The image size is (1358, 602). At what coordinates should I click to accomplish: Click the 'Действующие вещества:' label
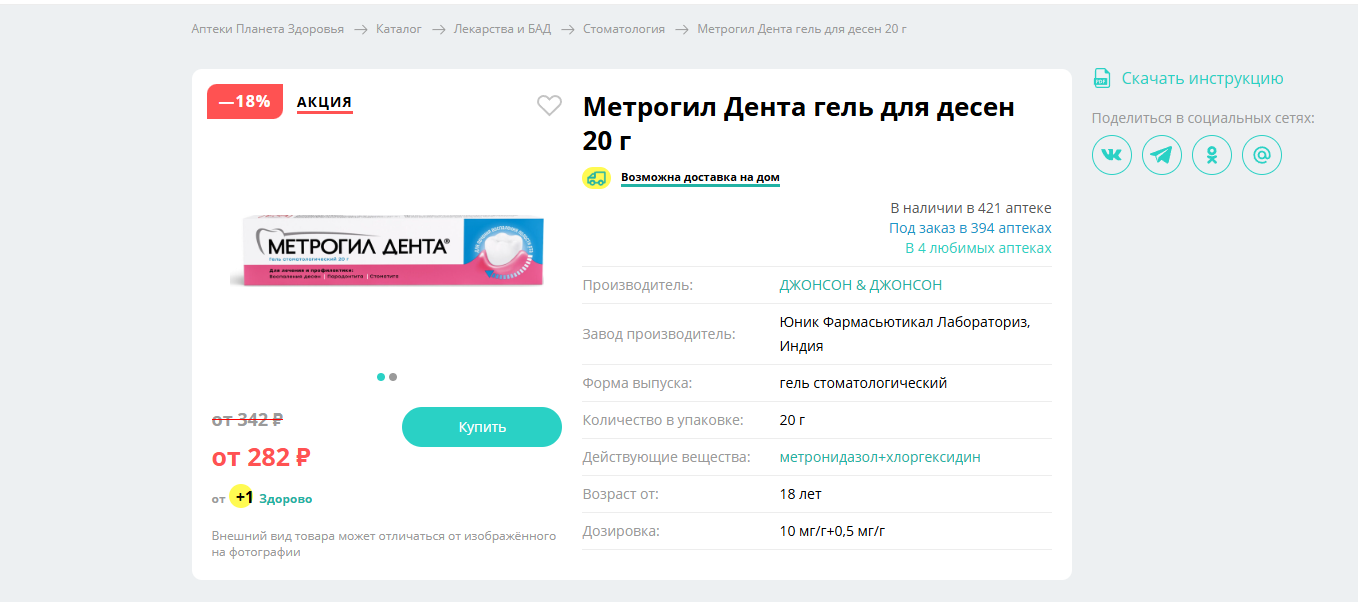coord(667,457)
